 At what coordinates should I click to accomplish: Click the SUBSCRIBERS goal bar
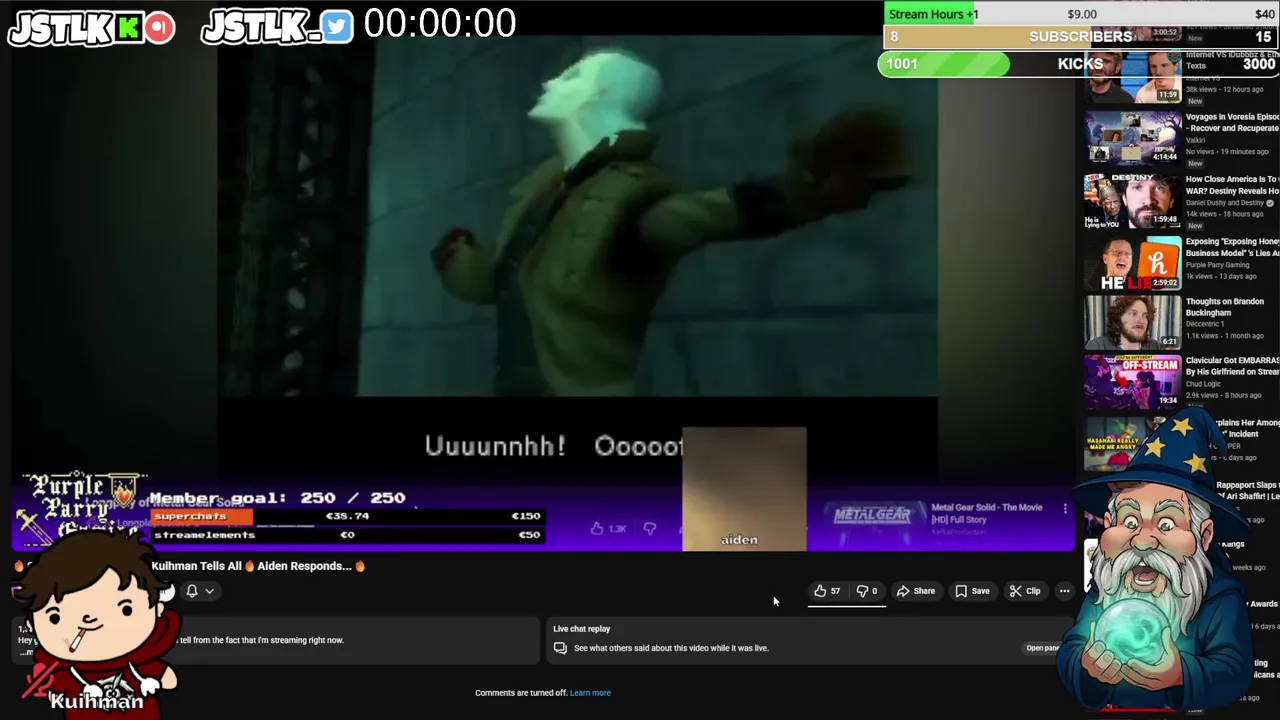(x=1080, y=37)
